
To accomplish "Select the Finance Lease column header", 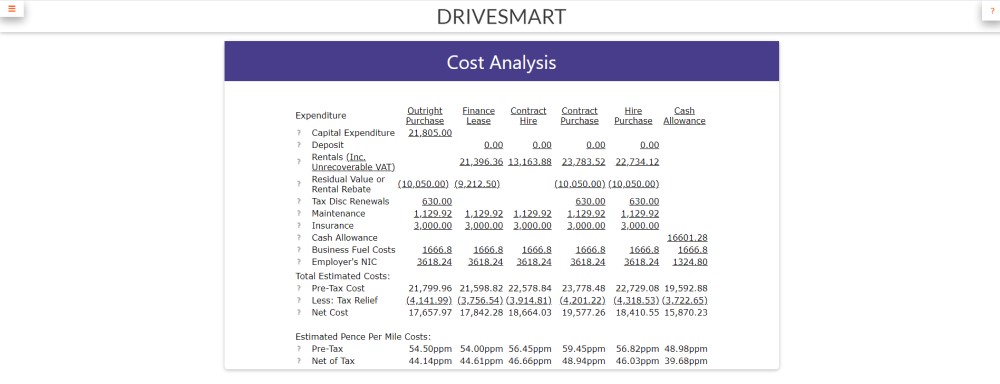I will point(478,115).
